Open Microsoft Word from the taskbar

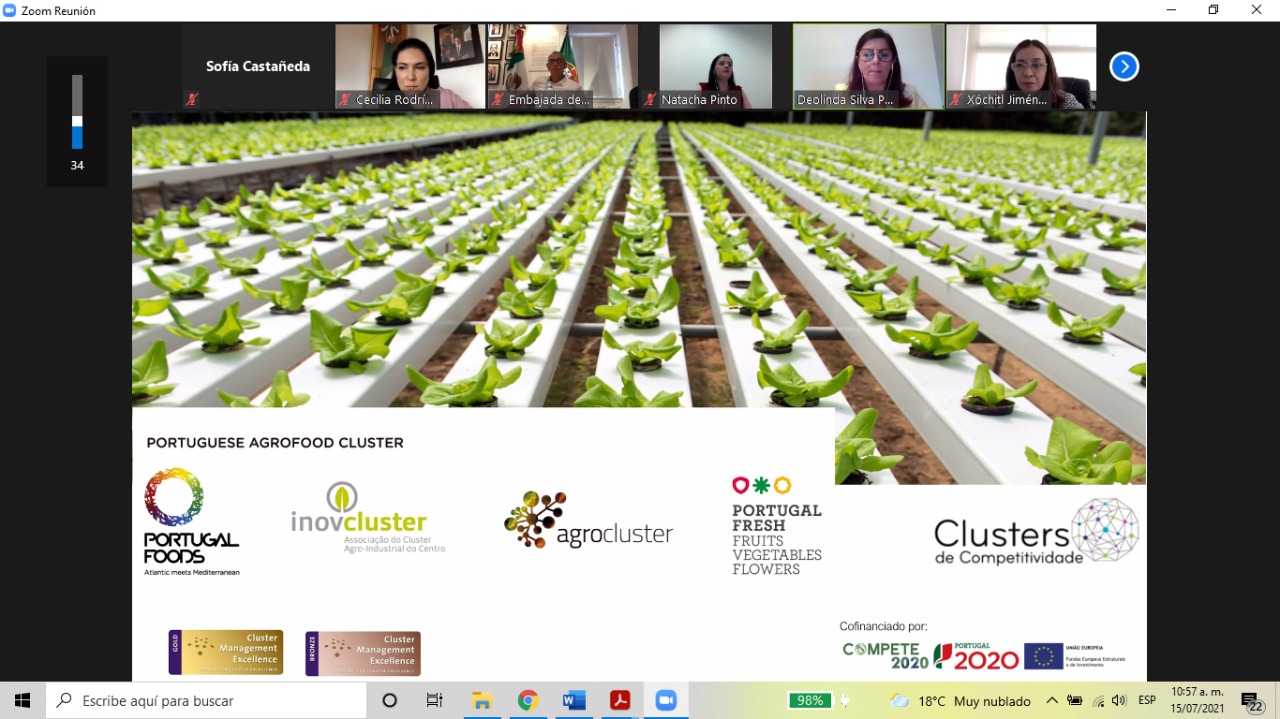pyautogui.click(x=574, y=700)
